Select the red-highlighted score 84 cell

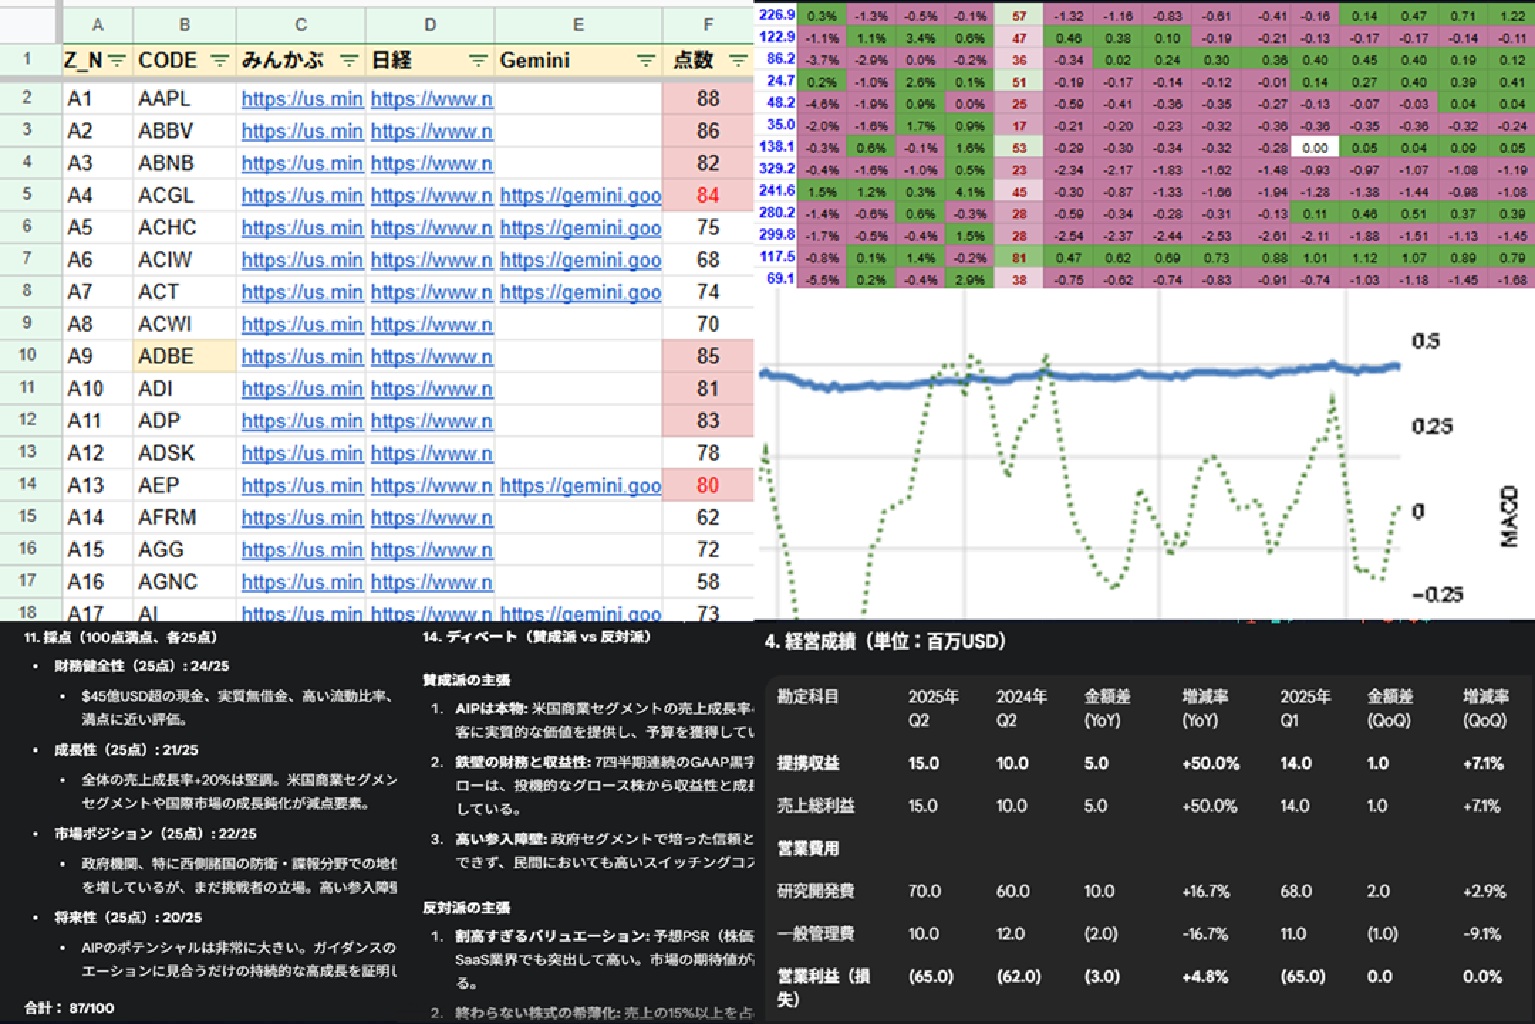(707, 195)
